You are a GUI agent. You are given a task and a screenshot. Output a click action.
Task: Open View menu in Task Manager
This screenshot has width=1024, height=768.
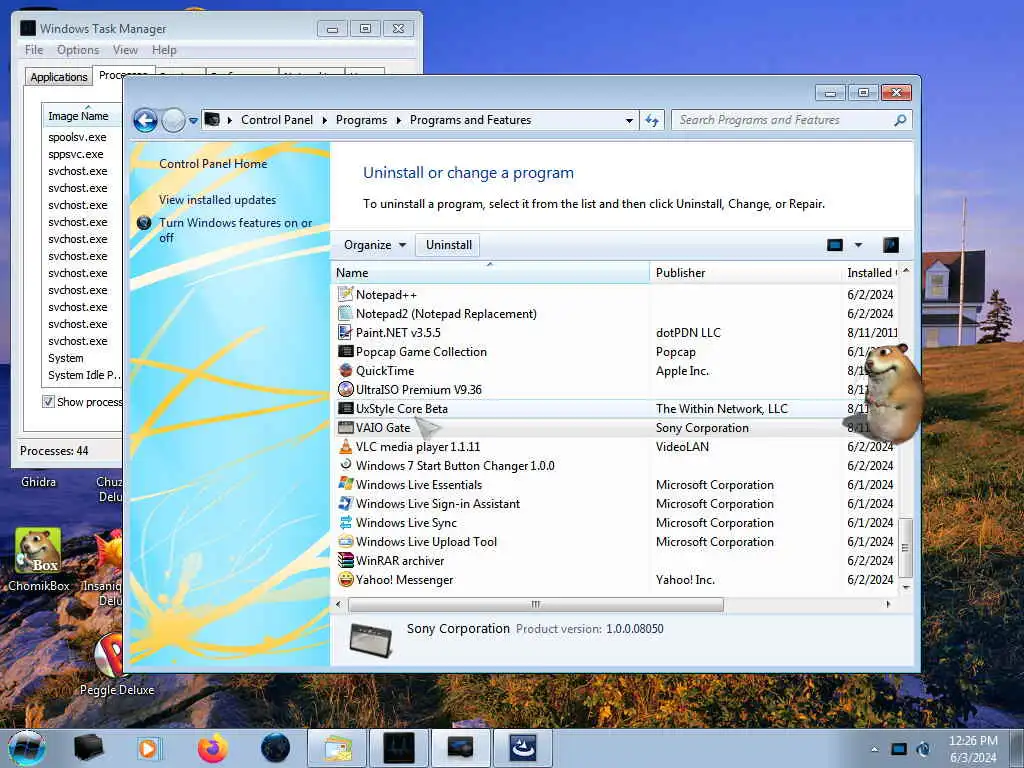pos(125,50)
